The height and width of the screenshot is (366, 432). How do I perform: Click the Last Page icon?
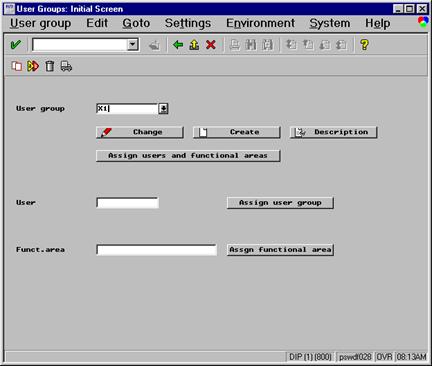[x=341, y=45]
